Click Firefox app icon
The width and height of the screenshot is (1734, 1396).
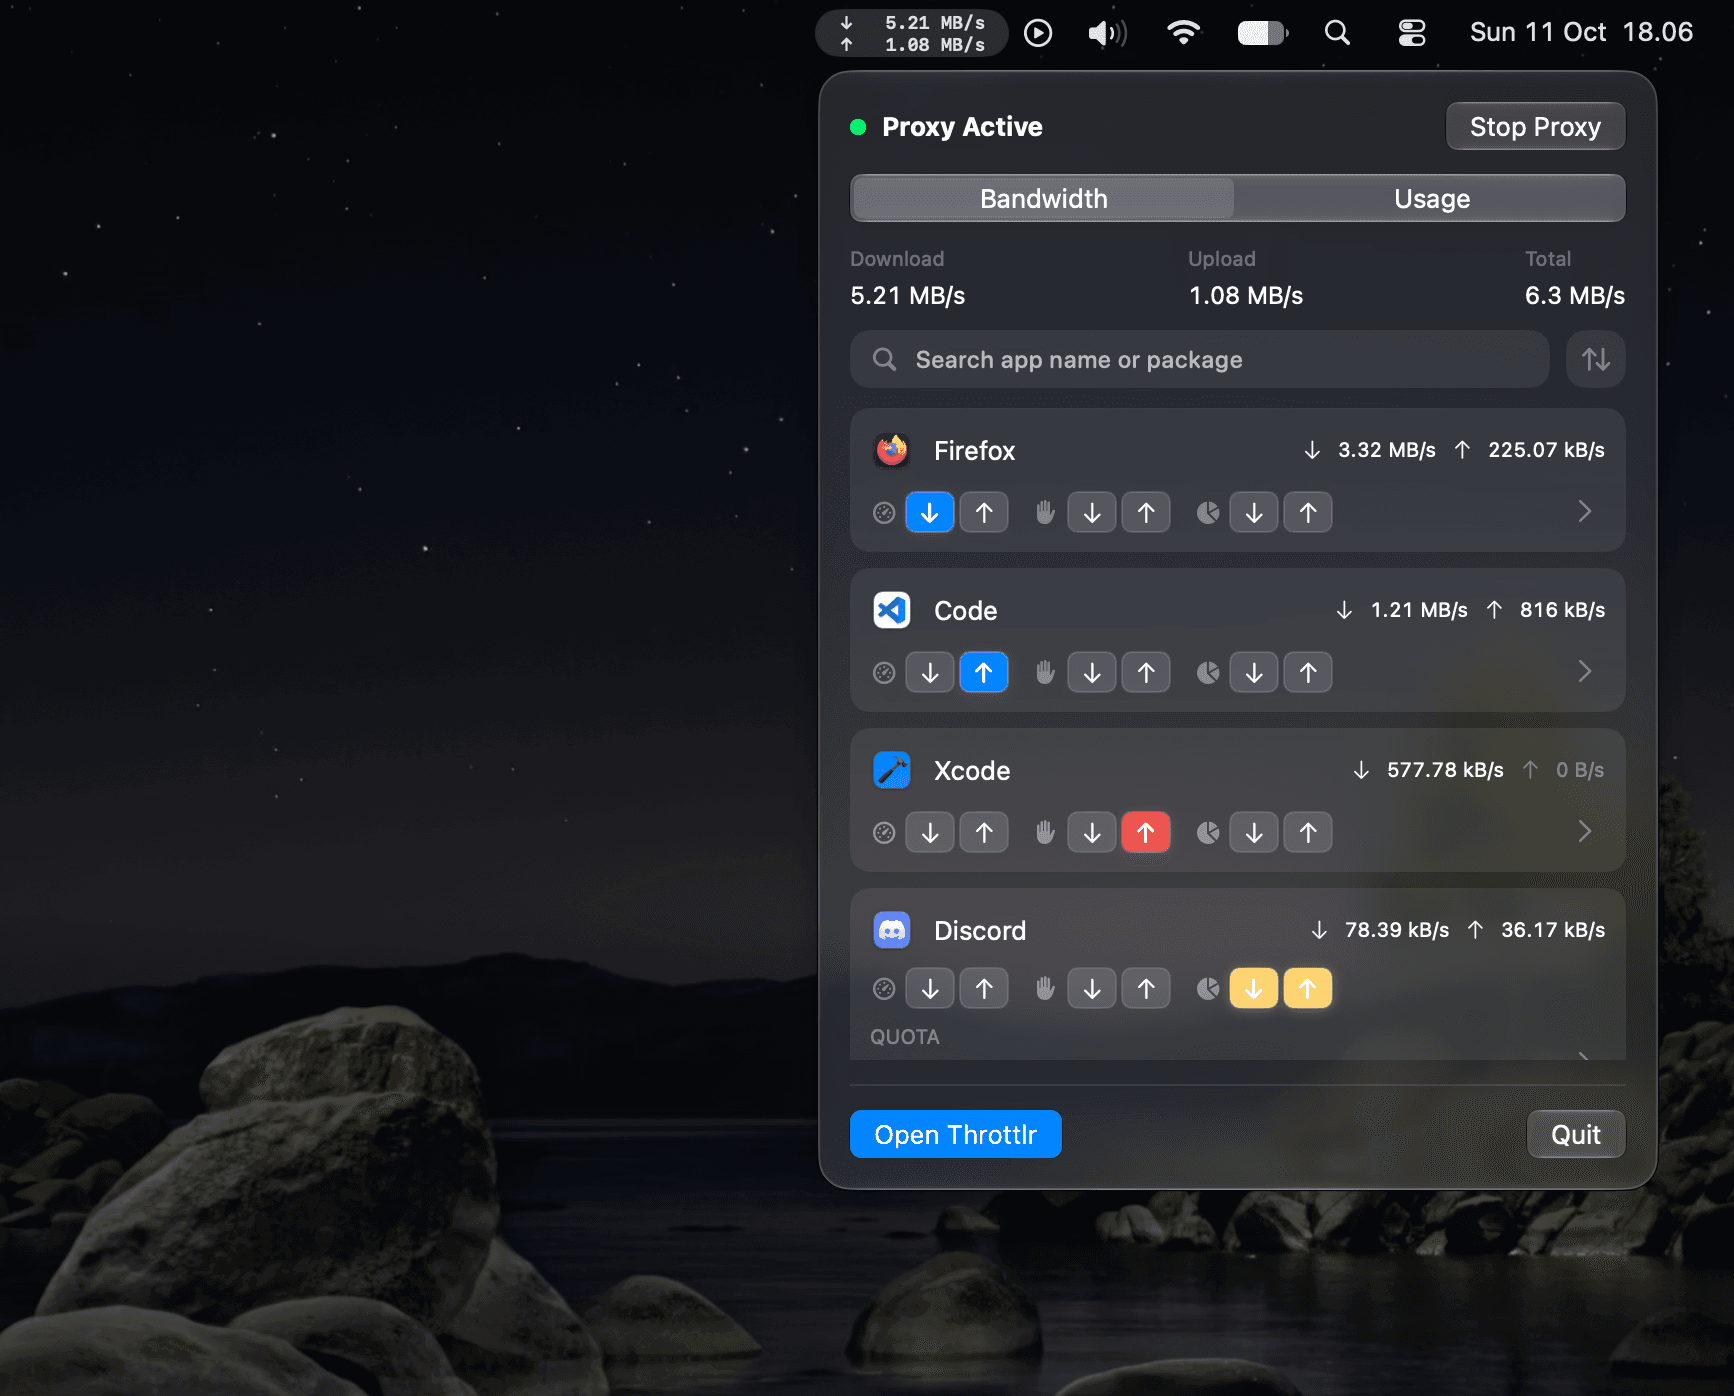(x=892, y=451)
